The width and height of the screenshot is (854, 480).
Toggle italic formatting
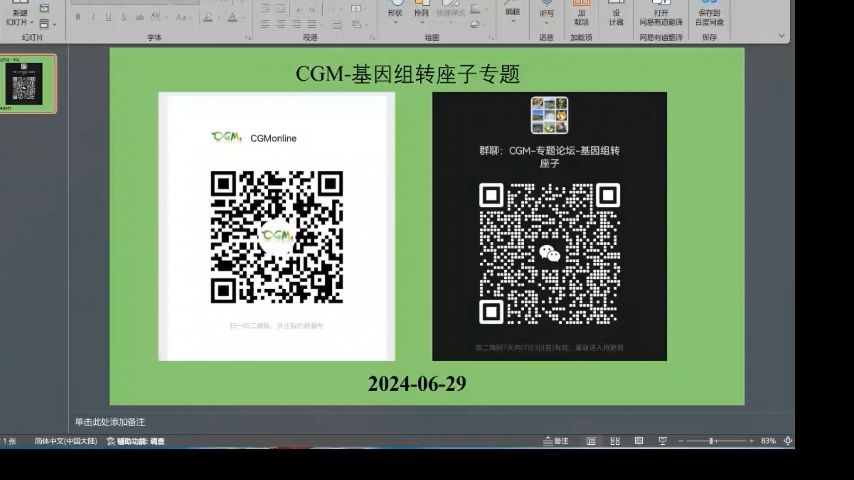click(x=93, y=17)
